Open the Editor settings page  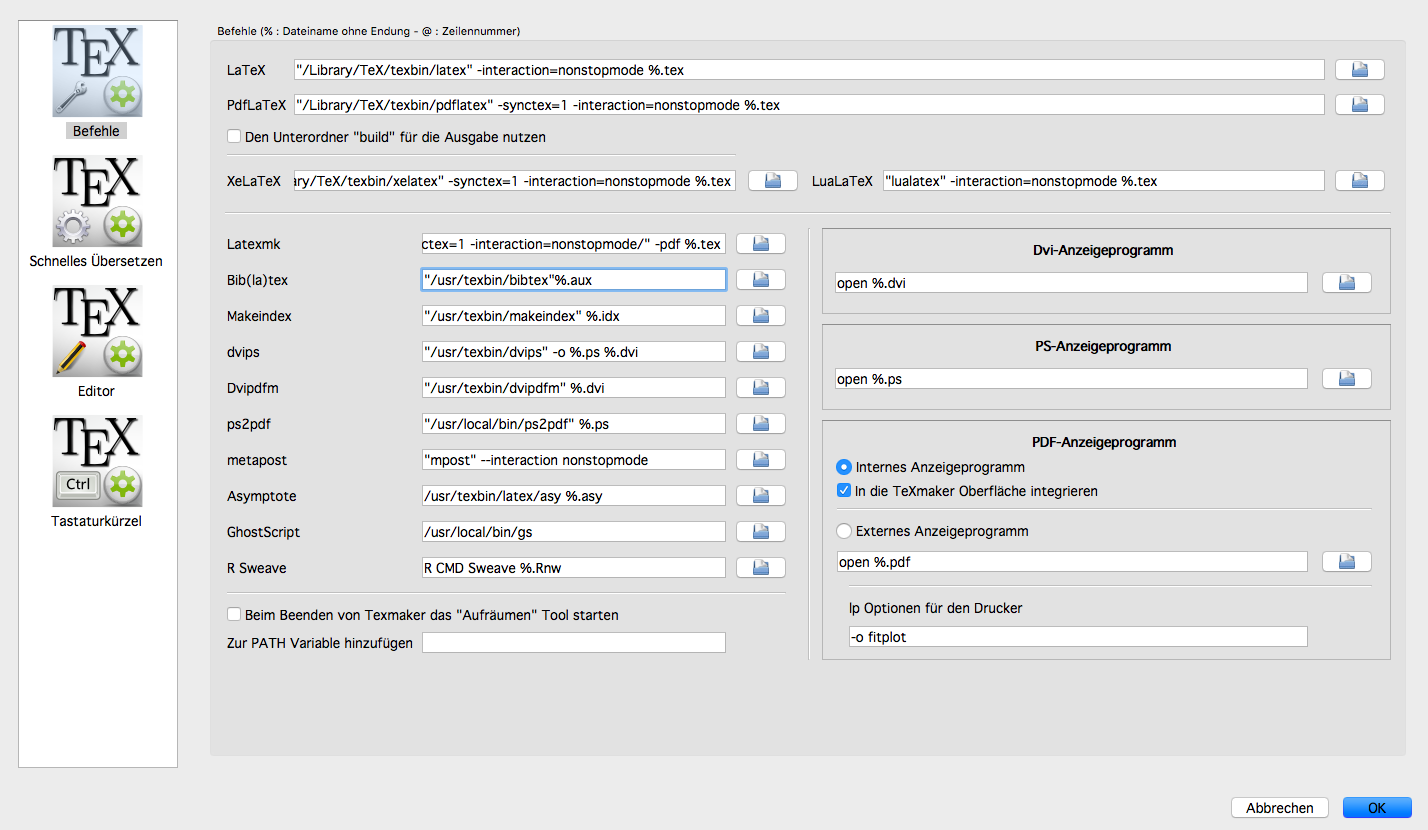click(x=97, y=342)
